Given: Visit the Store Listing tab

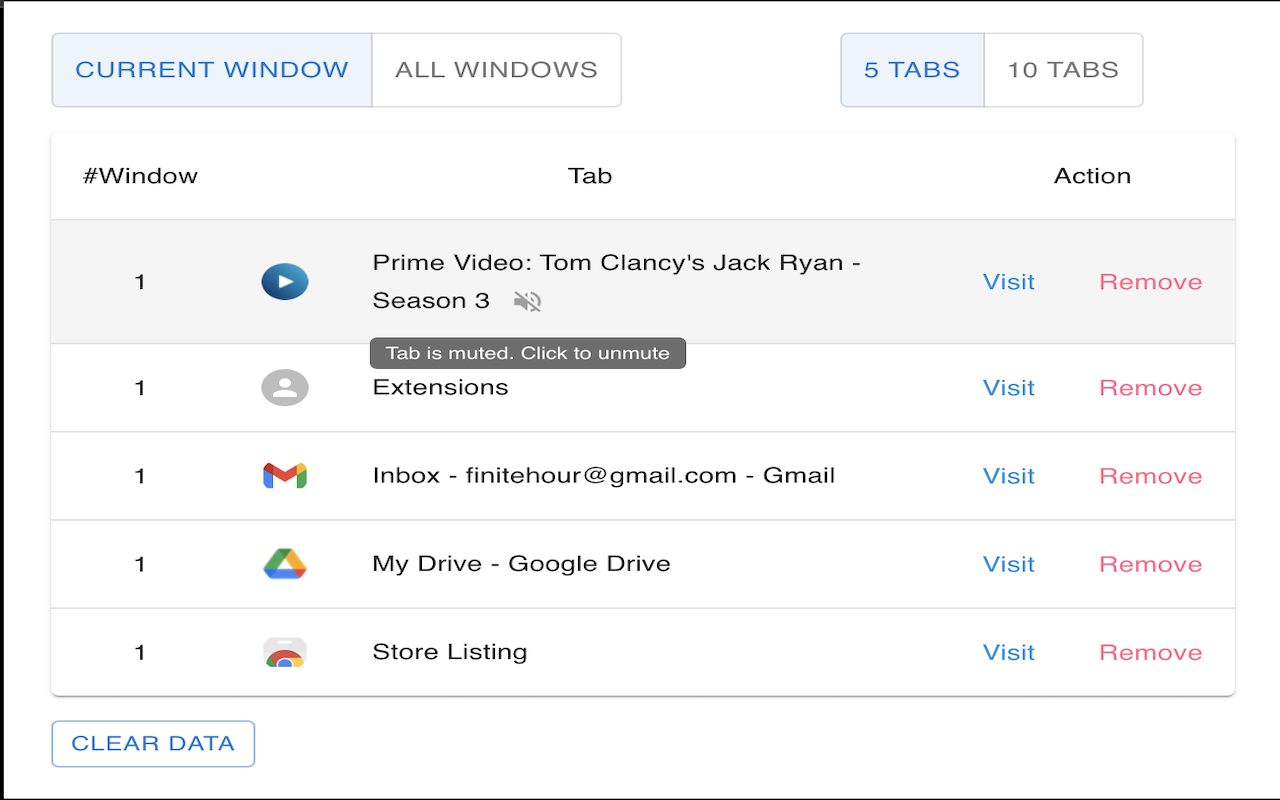Looking at the screenshot, I should (x=1008, y=651).
